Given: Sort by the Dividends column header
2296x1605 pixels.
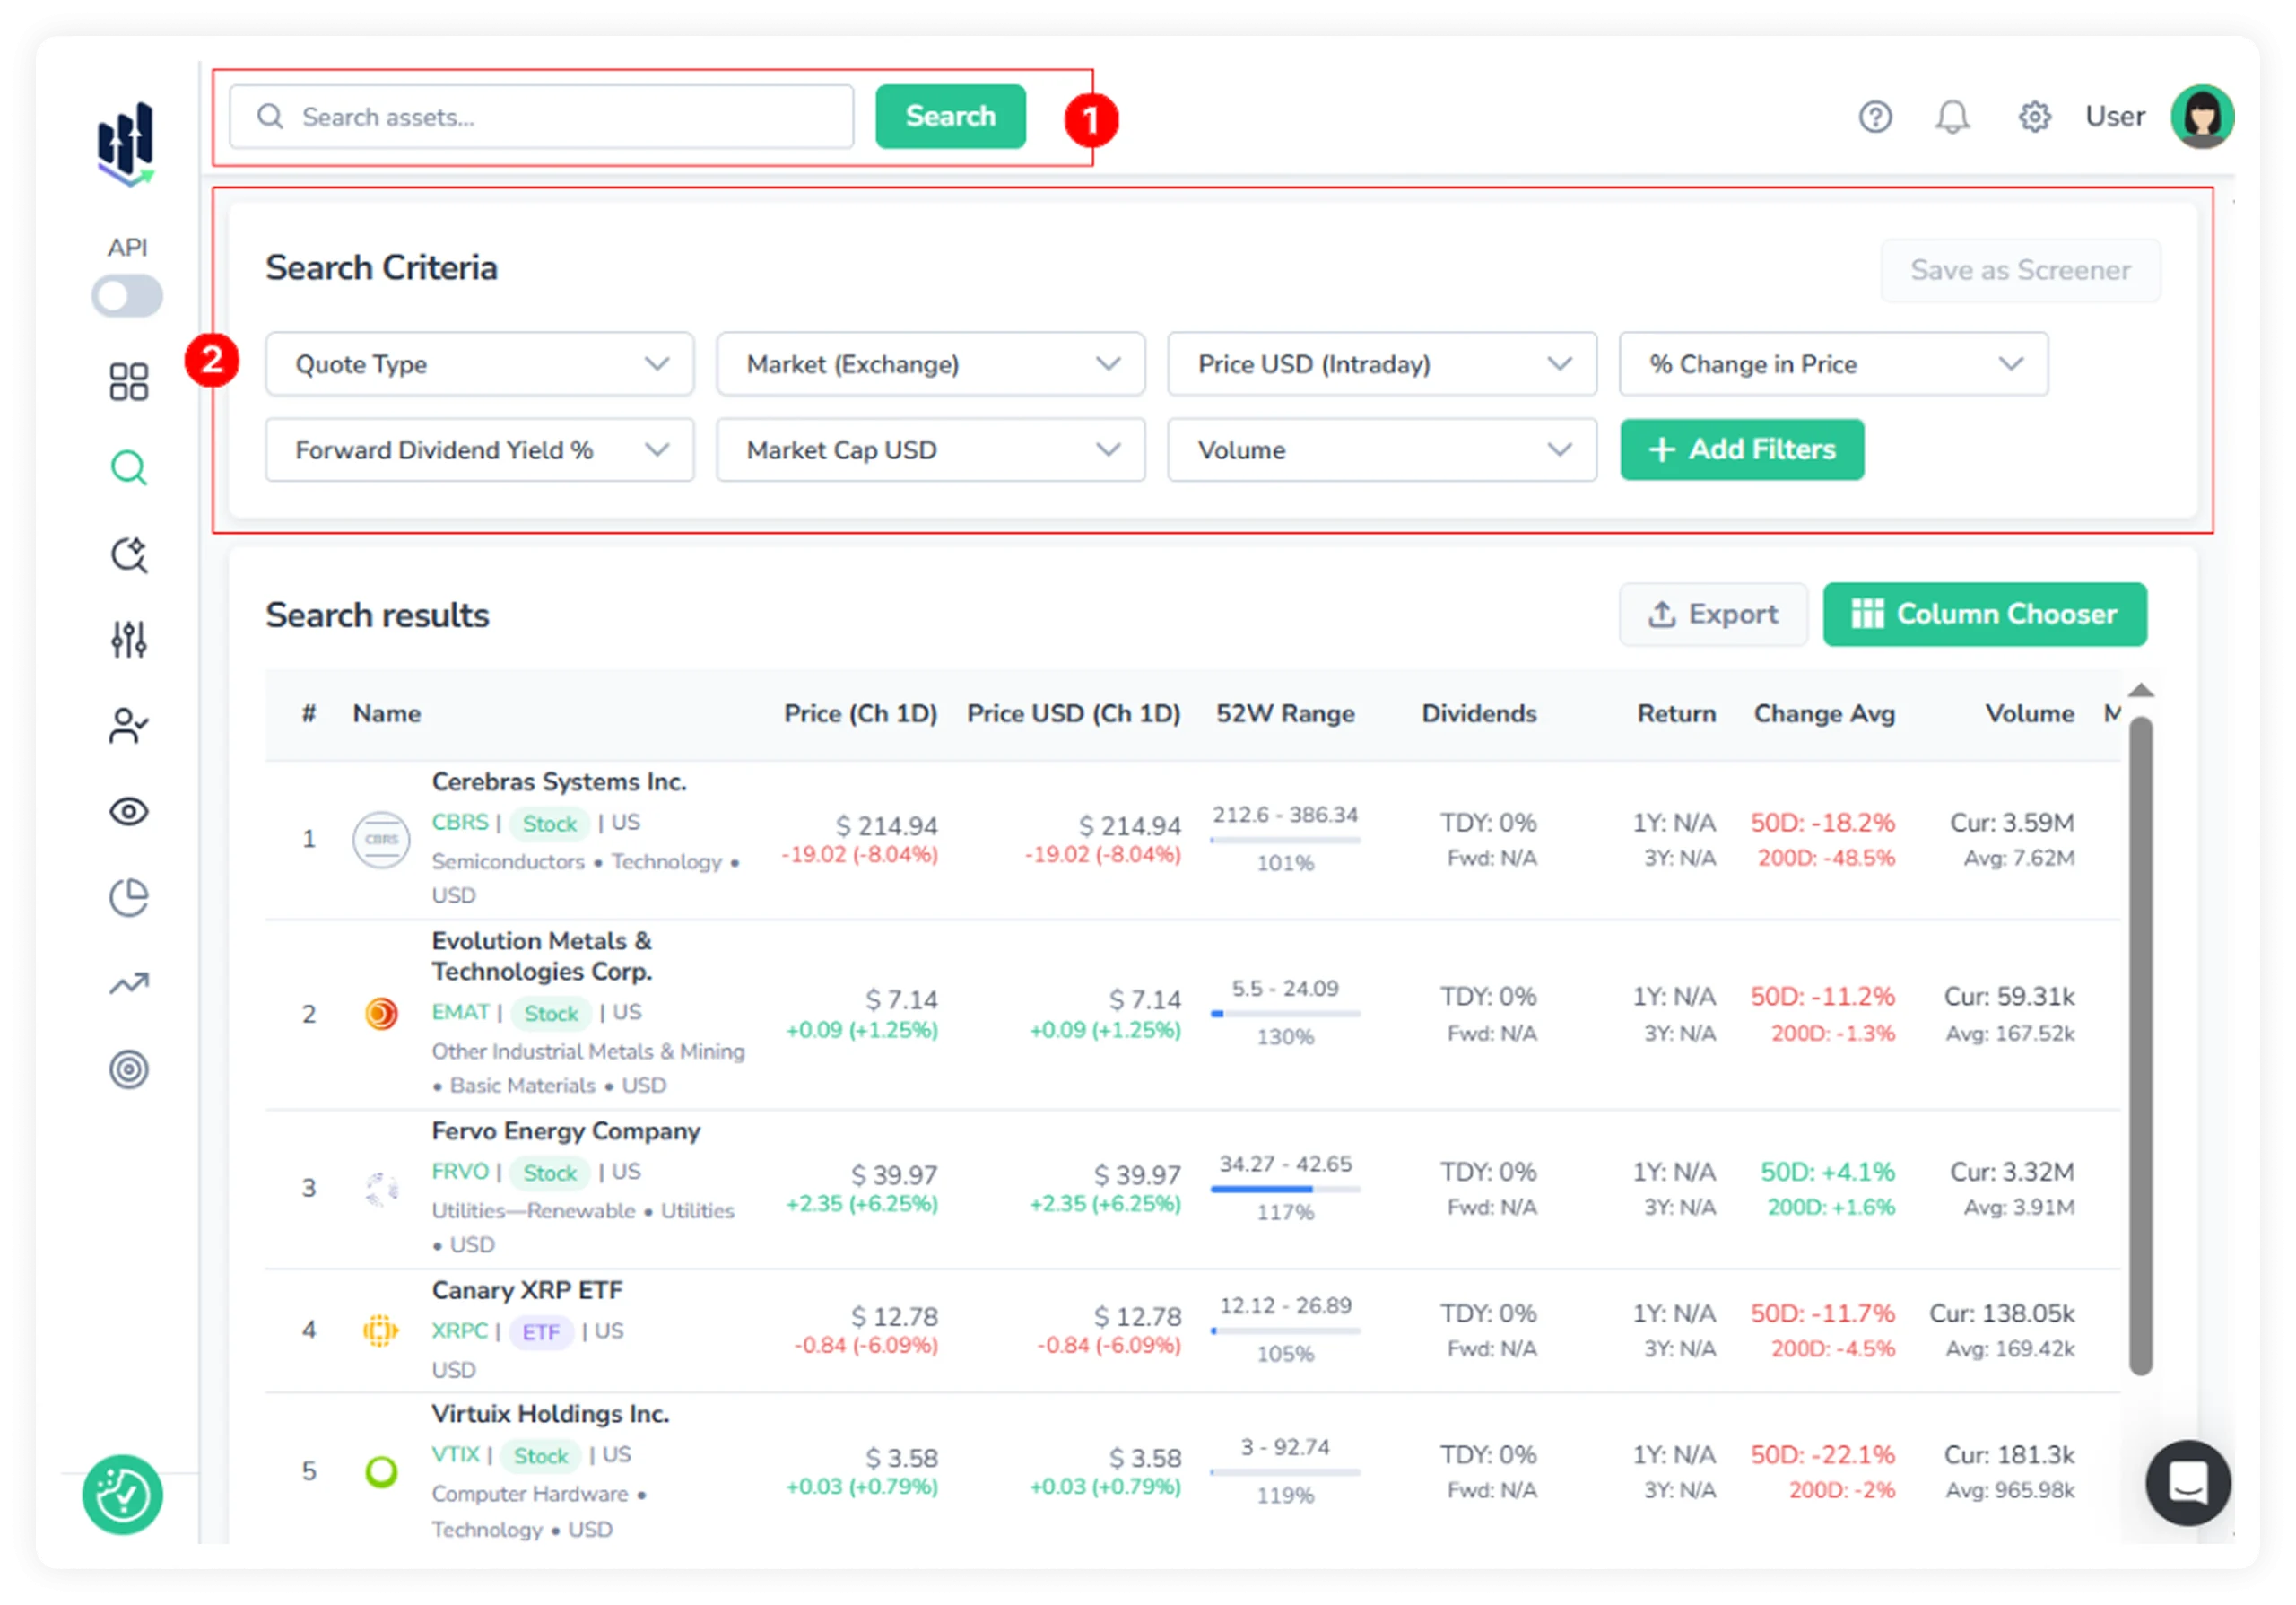Looking at the screenshot, I should (x=1479, y=714).
